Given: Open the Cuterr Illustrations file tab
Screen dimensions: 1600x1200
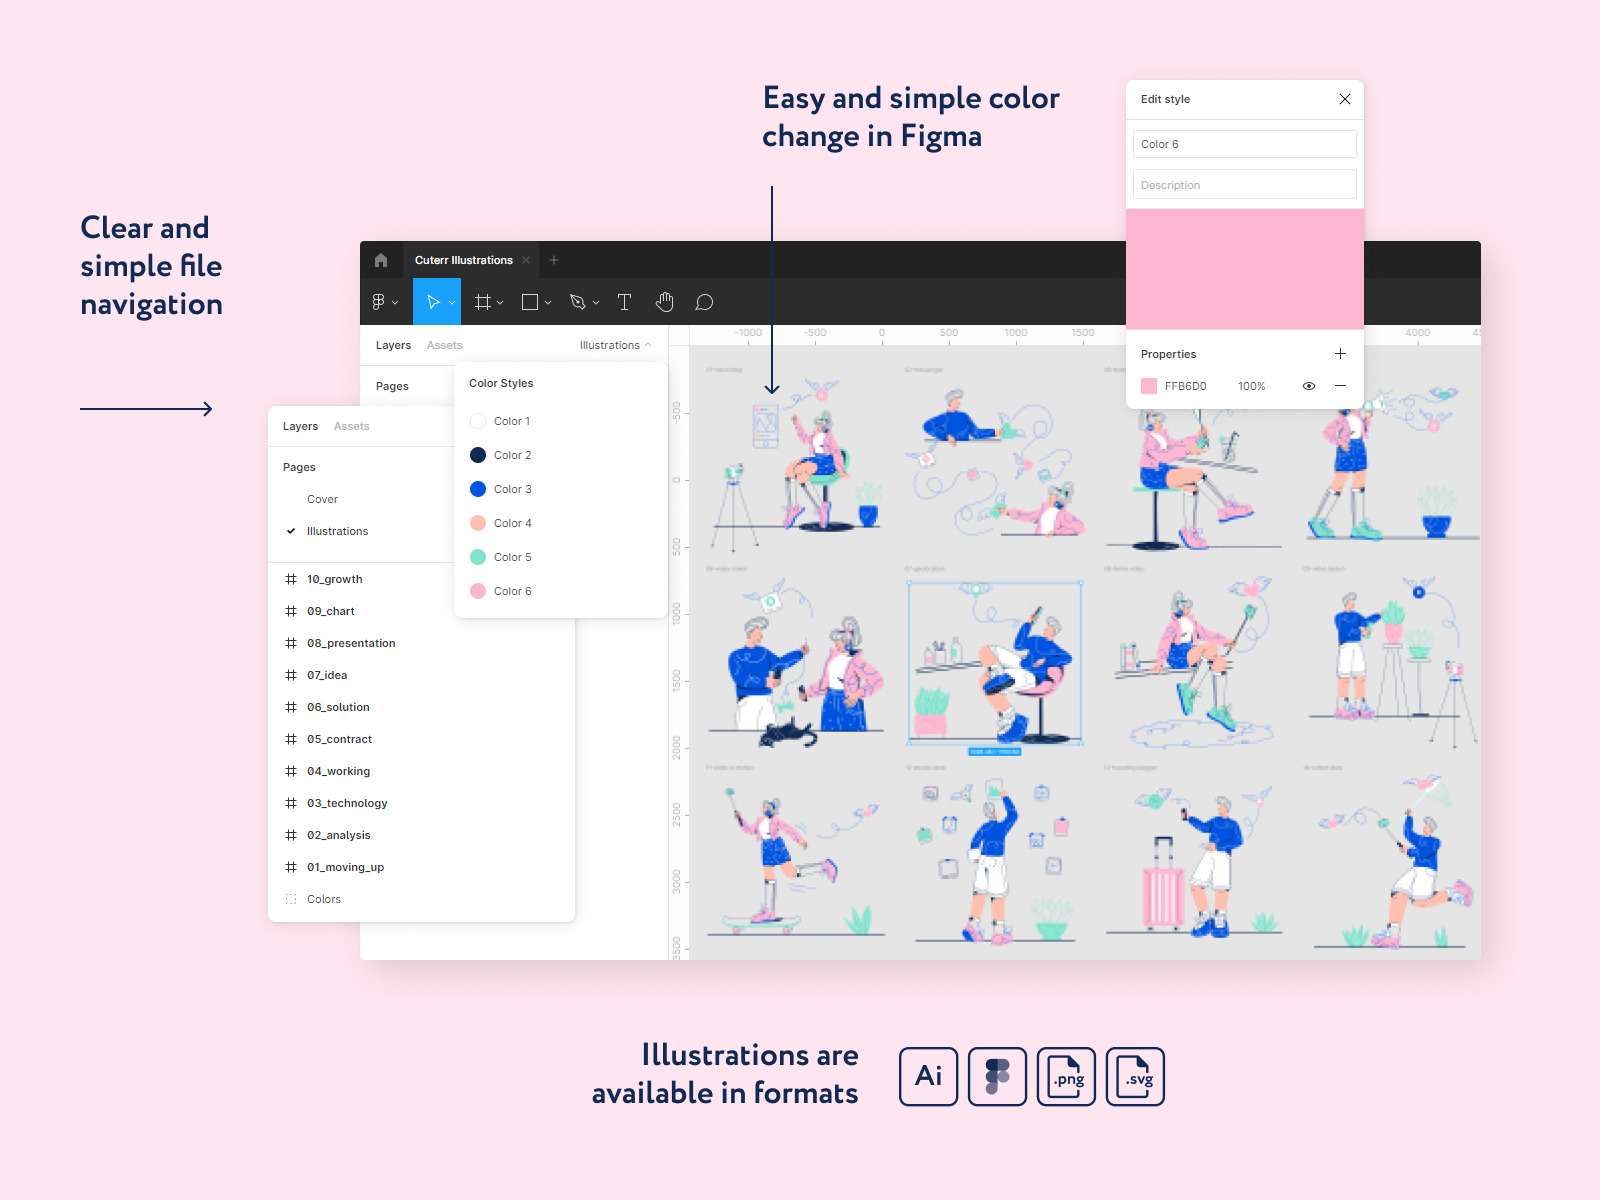Looking at the screenshot, I should point(463,260).
